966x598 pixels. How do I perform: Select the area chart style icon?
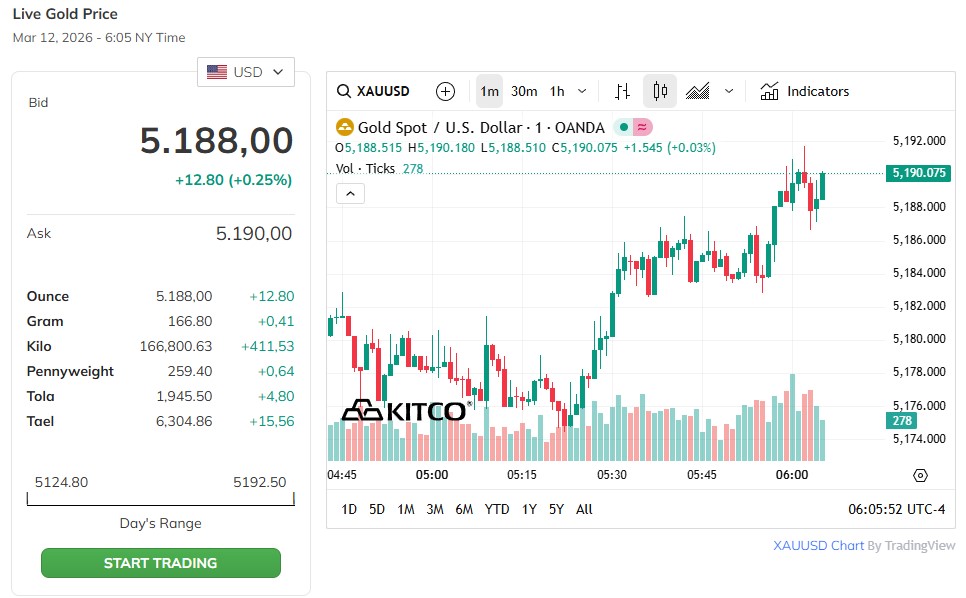coord(698,91)
